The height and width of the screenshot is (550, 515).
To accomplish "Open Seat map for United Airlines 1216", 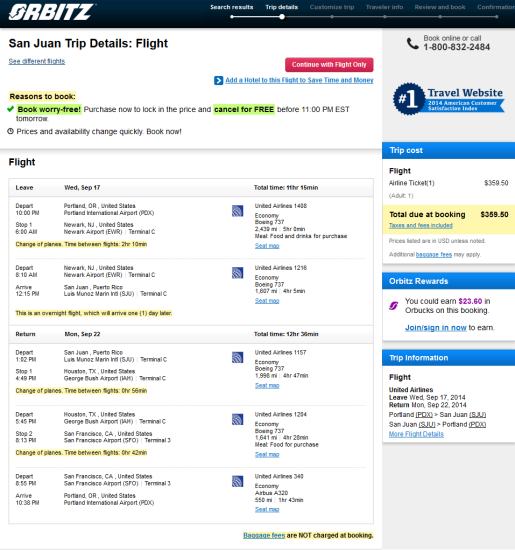I will click(x=267, y=301).
